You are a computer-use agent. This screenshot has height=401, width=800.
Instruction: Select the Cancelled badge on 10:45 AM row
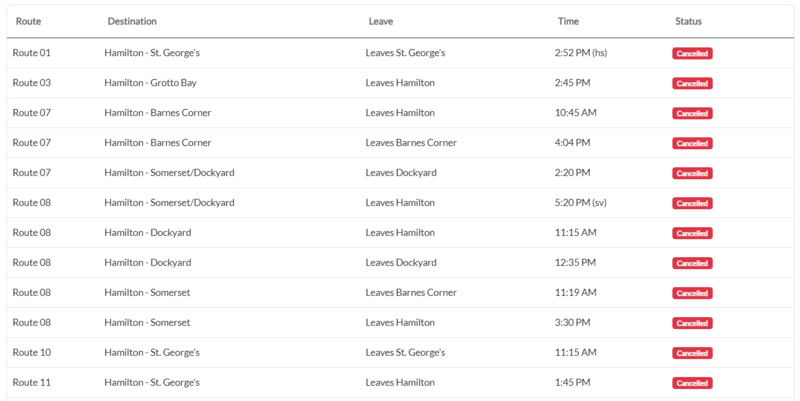(x=692, y=113)
